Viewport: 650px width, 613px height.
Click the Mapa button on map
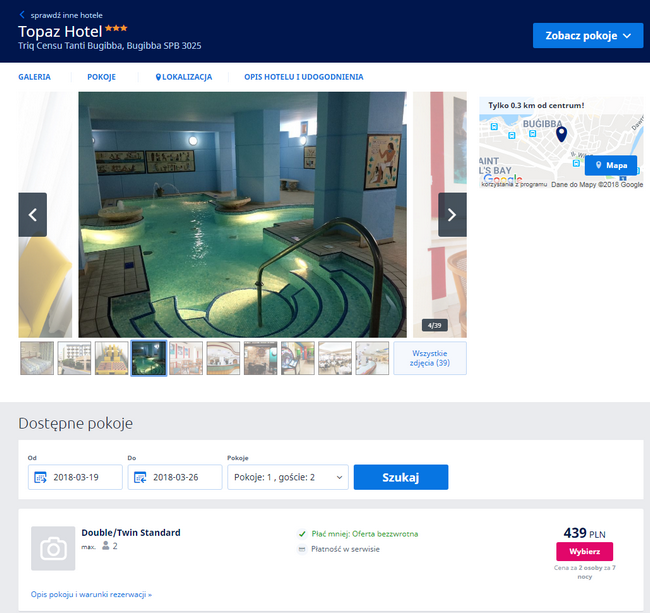point(611,165)
